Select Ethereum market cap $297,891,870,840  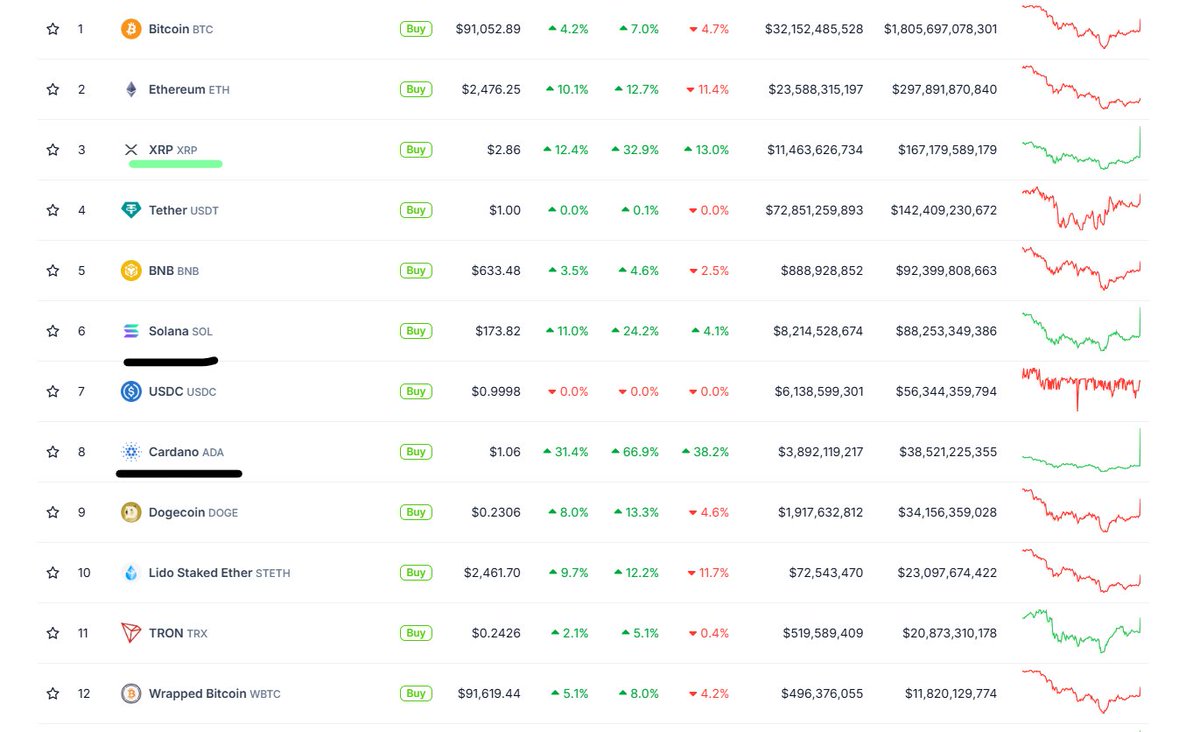click(940, 89)
